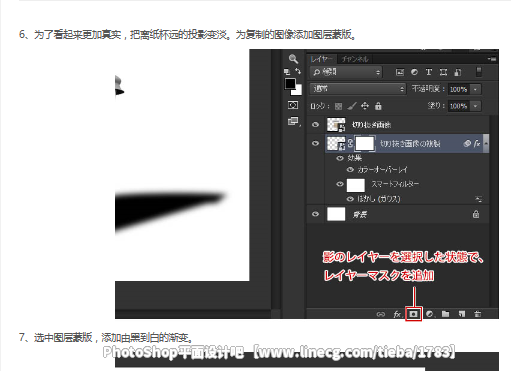
Task: Create new group folder icon
Action: 446,314
